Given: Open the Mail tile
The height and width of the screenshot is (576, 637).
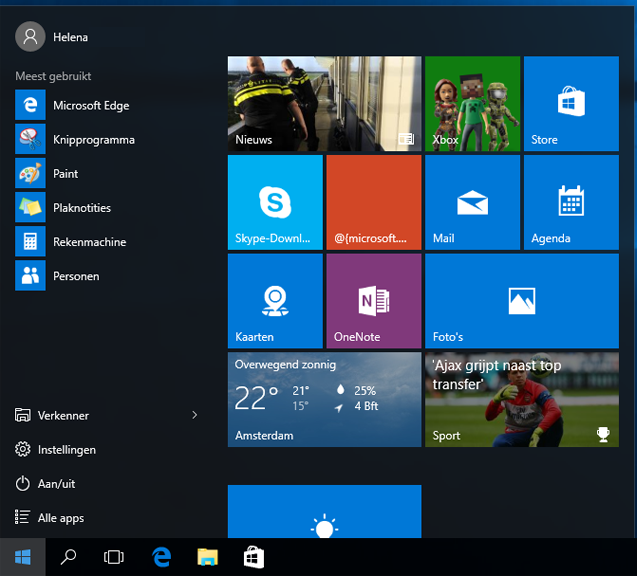Looking at the screenshot, I should pyautogui.click(x=472, y=202).
